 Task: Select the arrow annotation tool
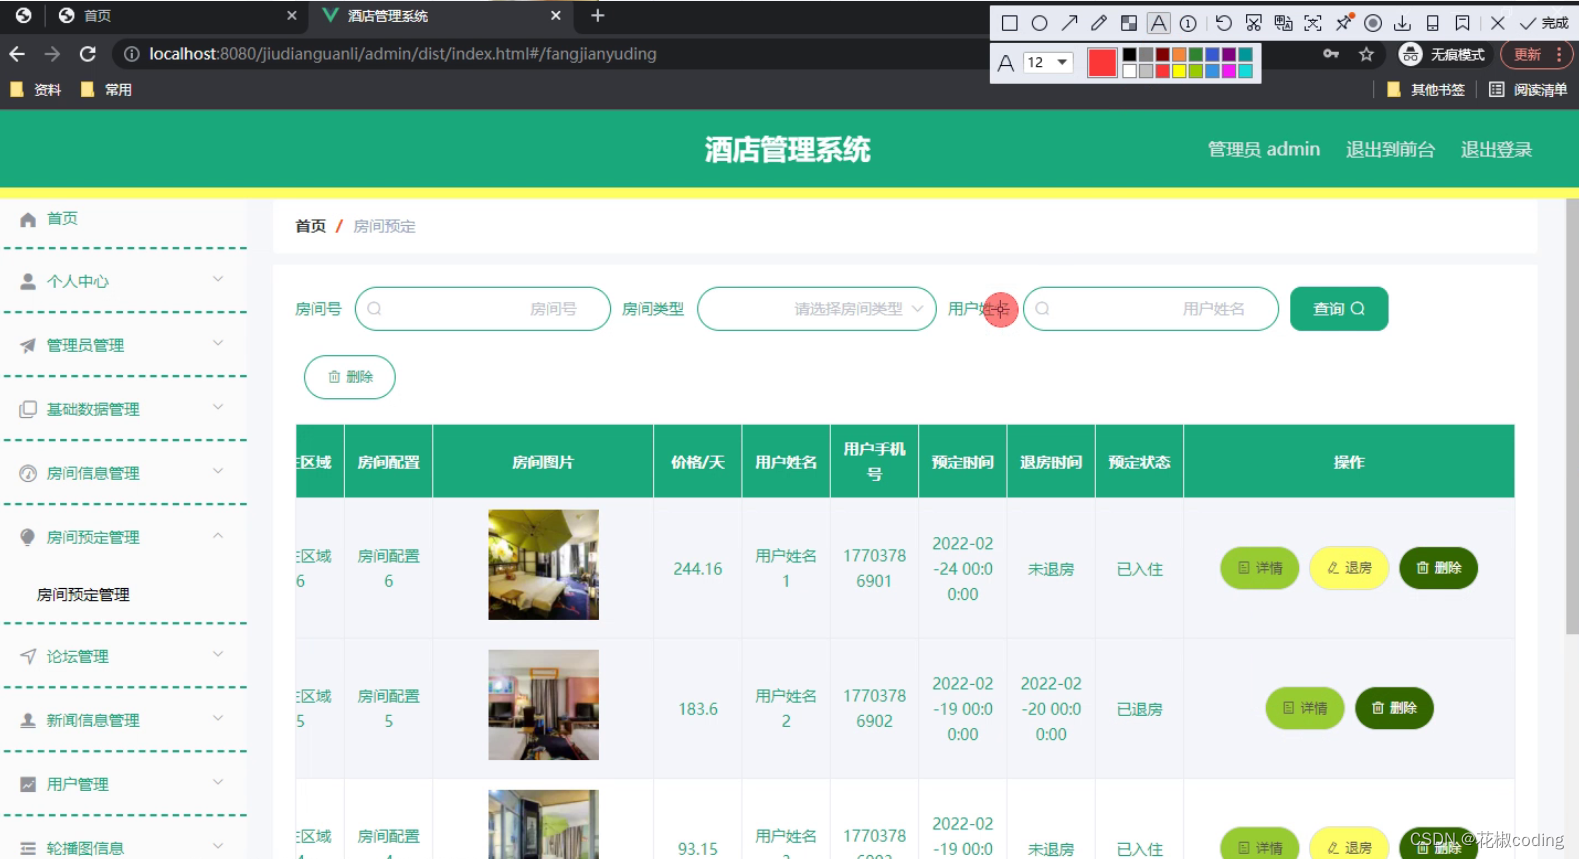[1069, 23]
